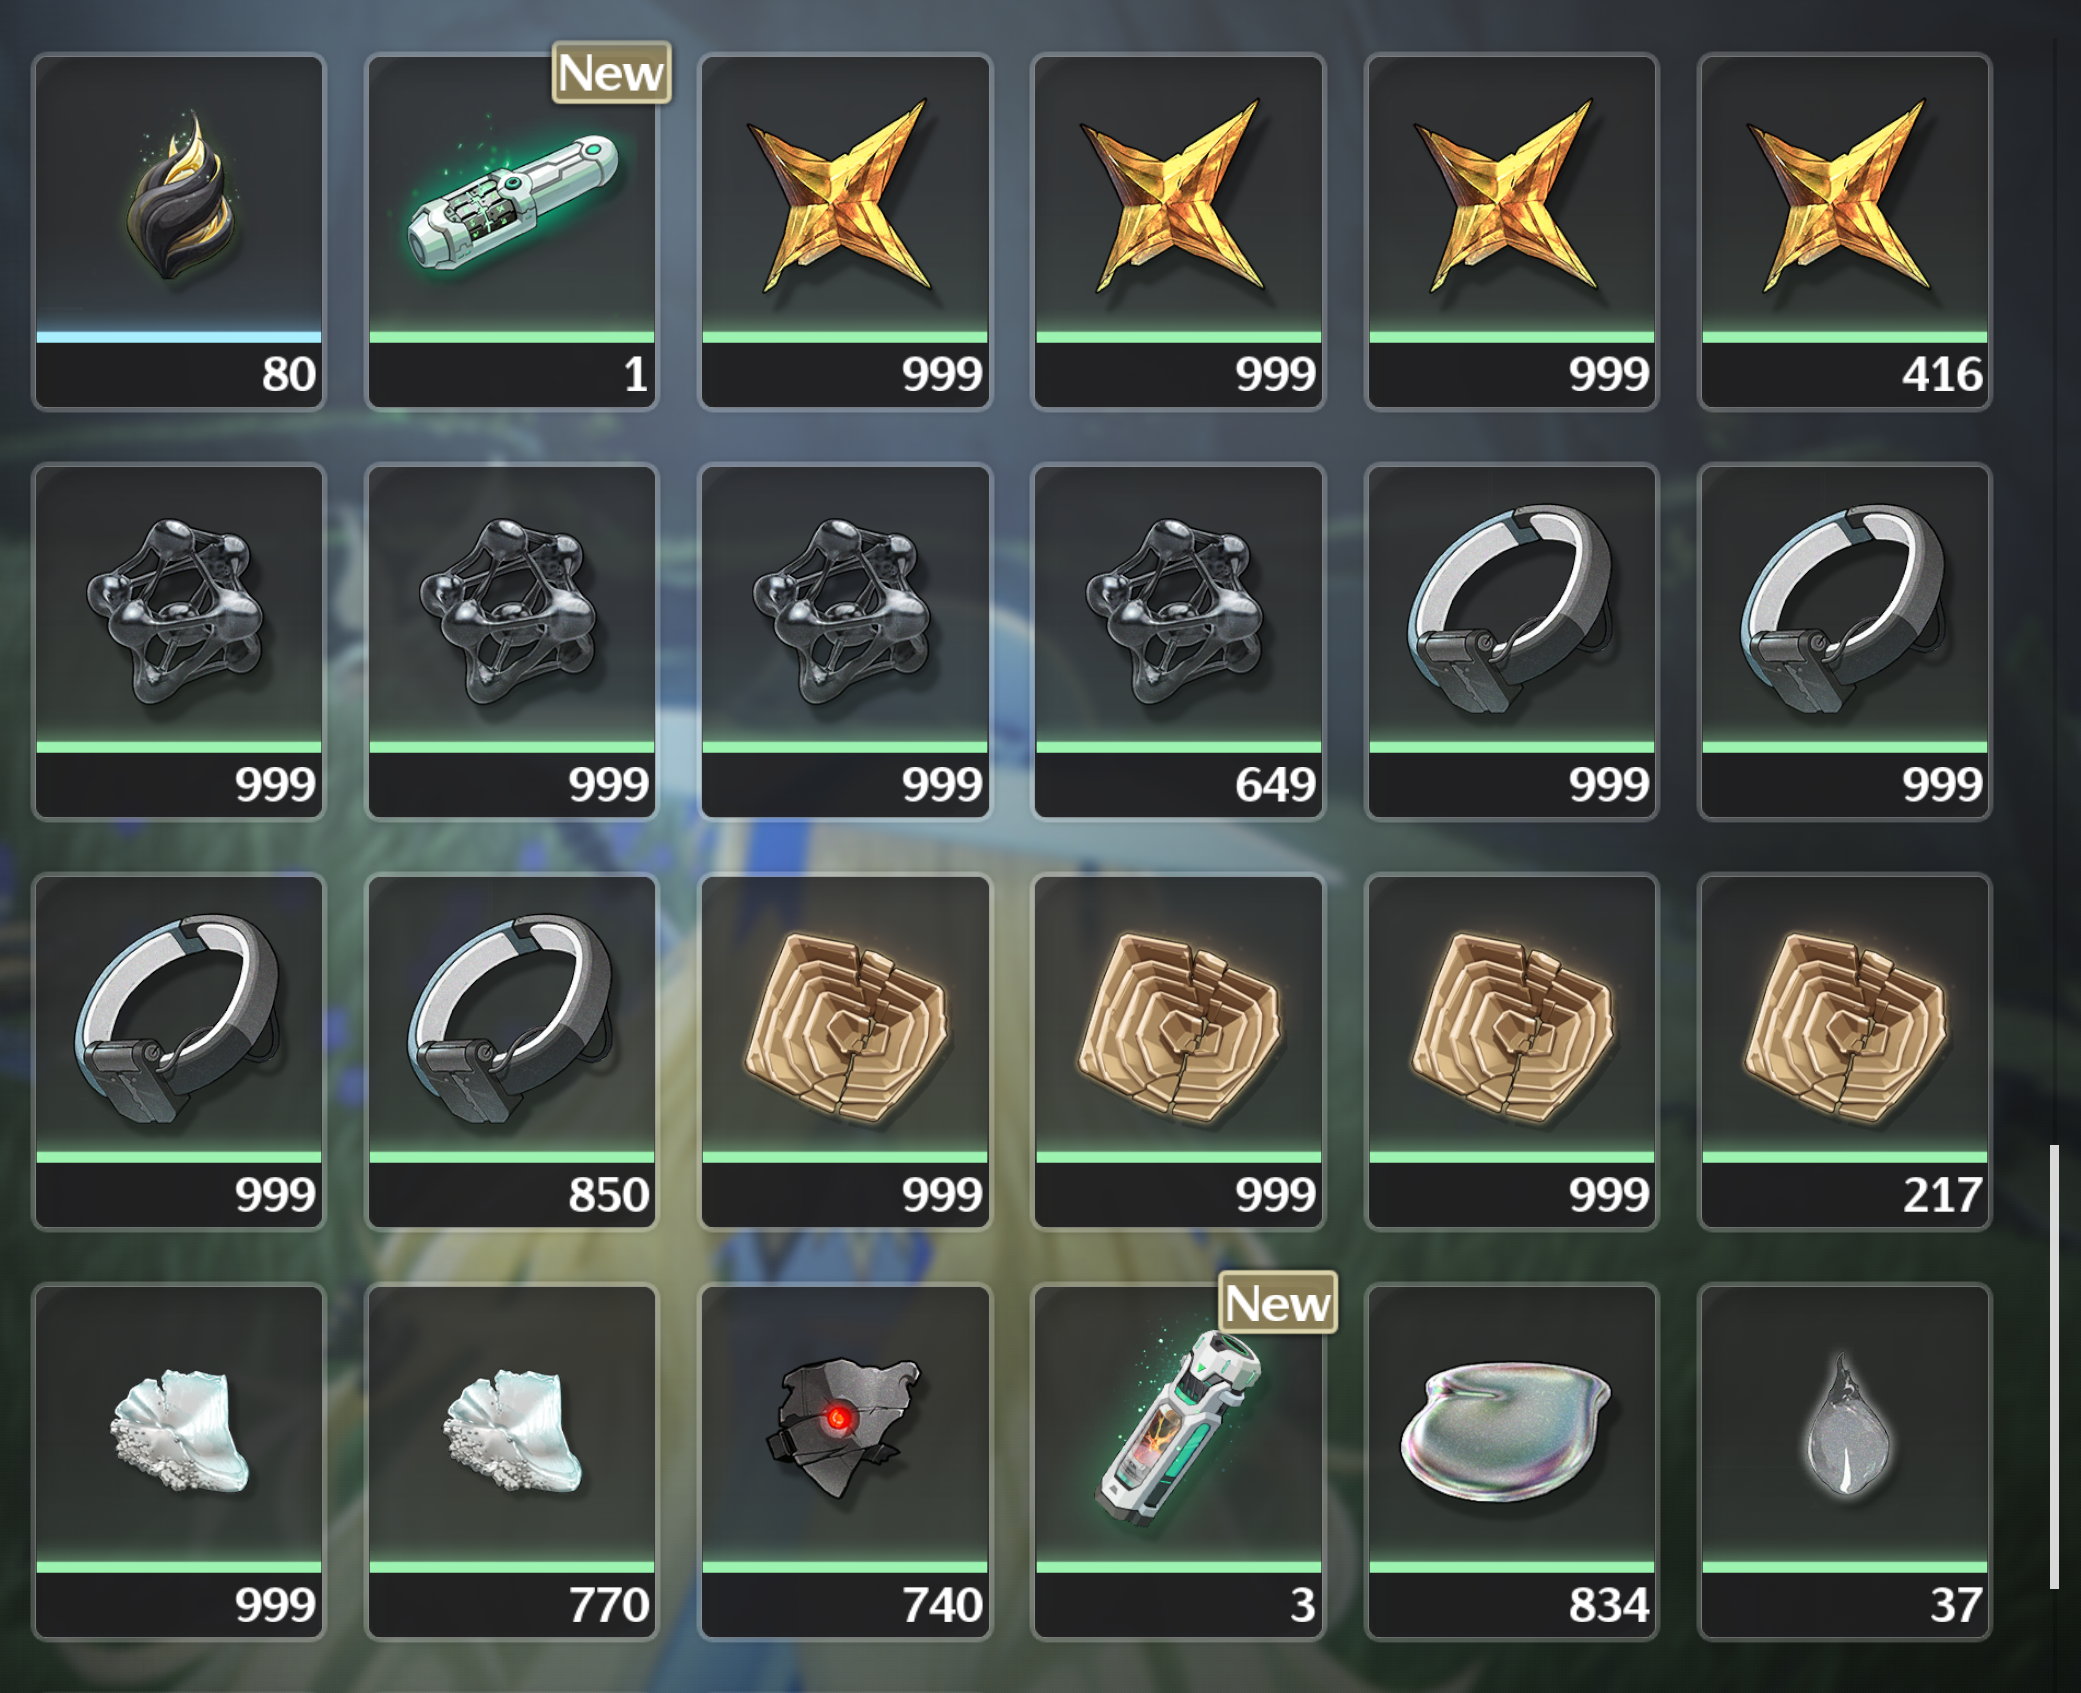Select the silver droplet item with 37
Image resolution: width=2081 pixels, height=1693 pixels.
tap(1845, 1462)
